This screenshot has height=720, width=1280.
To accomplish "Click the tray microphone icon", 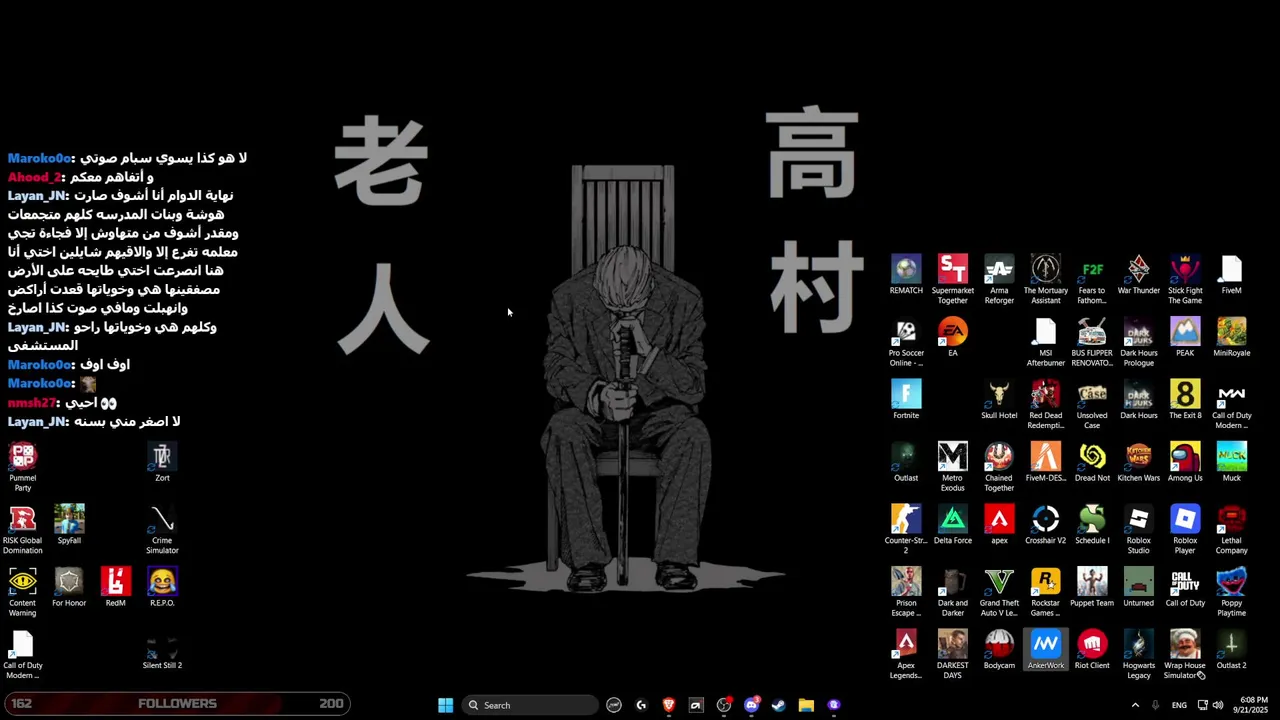I will pos(1156,705).
